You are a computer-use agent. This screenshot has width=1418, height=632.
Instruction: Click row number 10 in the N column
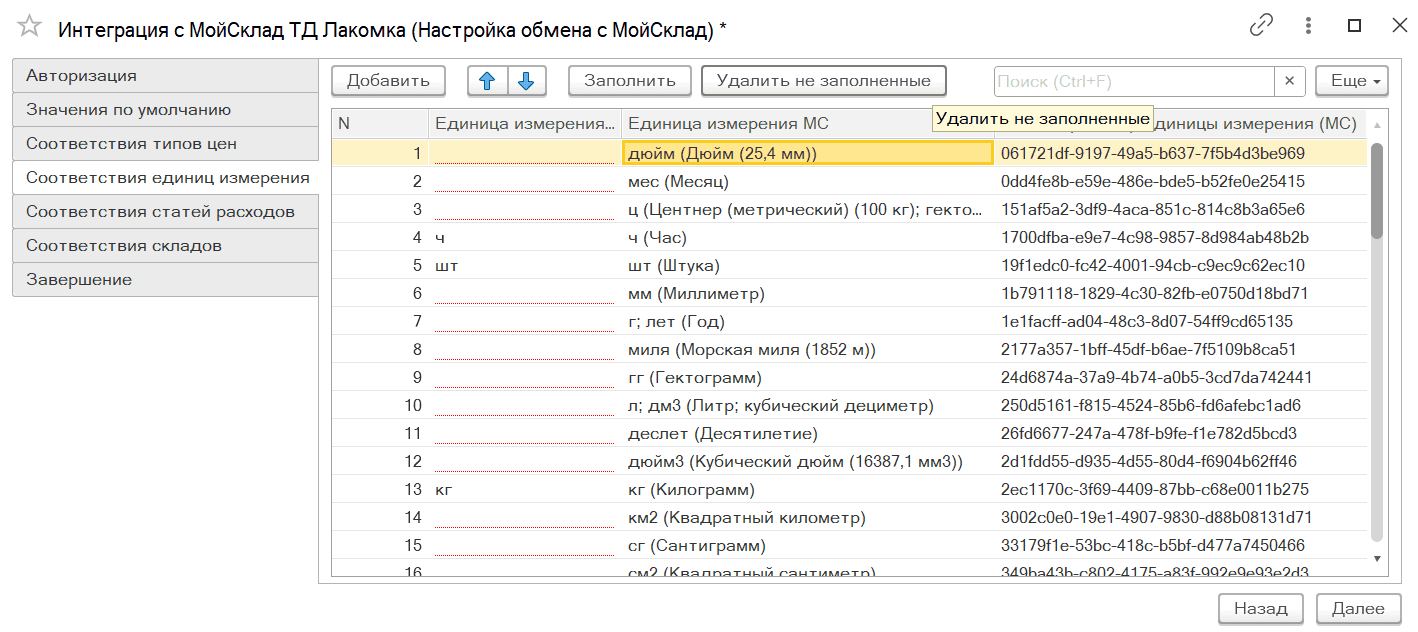point(380,406)
